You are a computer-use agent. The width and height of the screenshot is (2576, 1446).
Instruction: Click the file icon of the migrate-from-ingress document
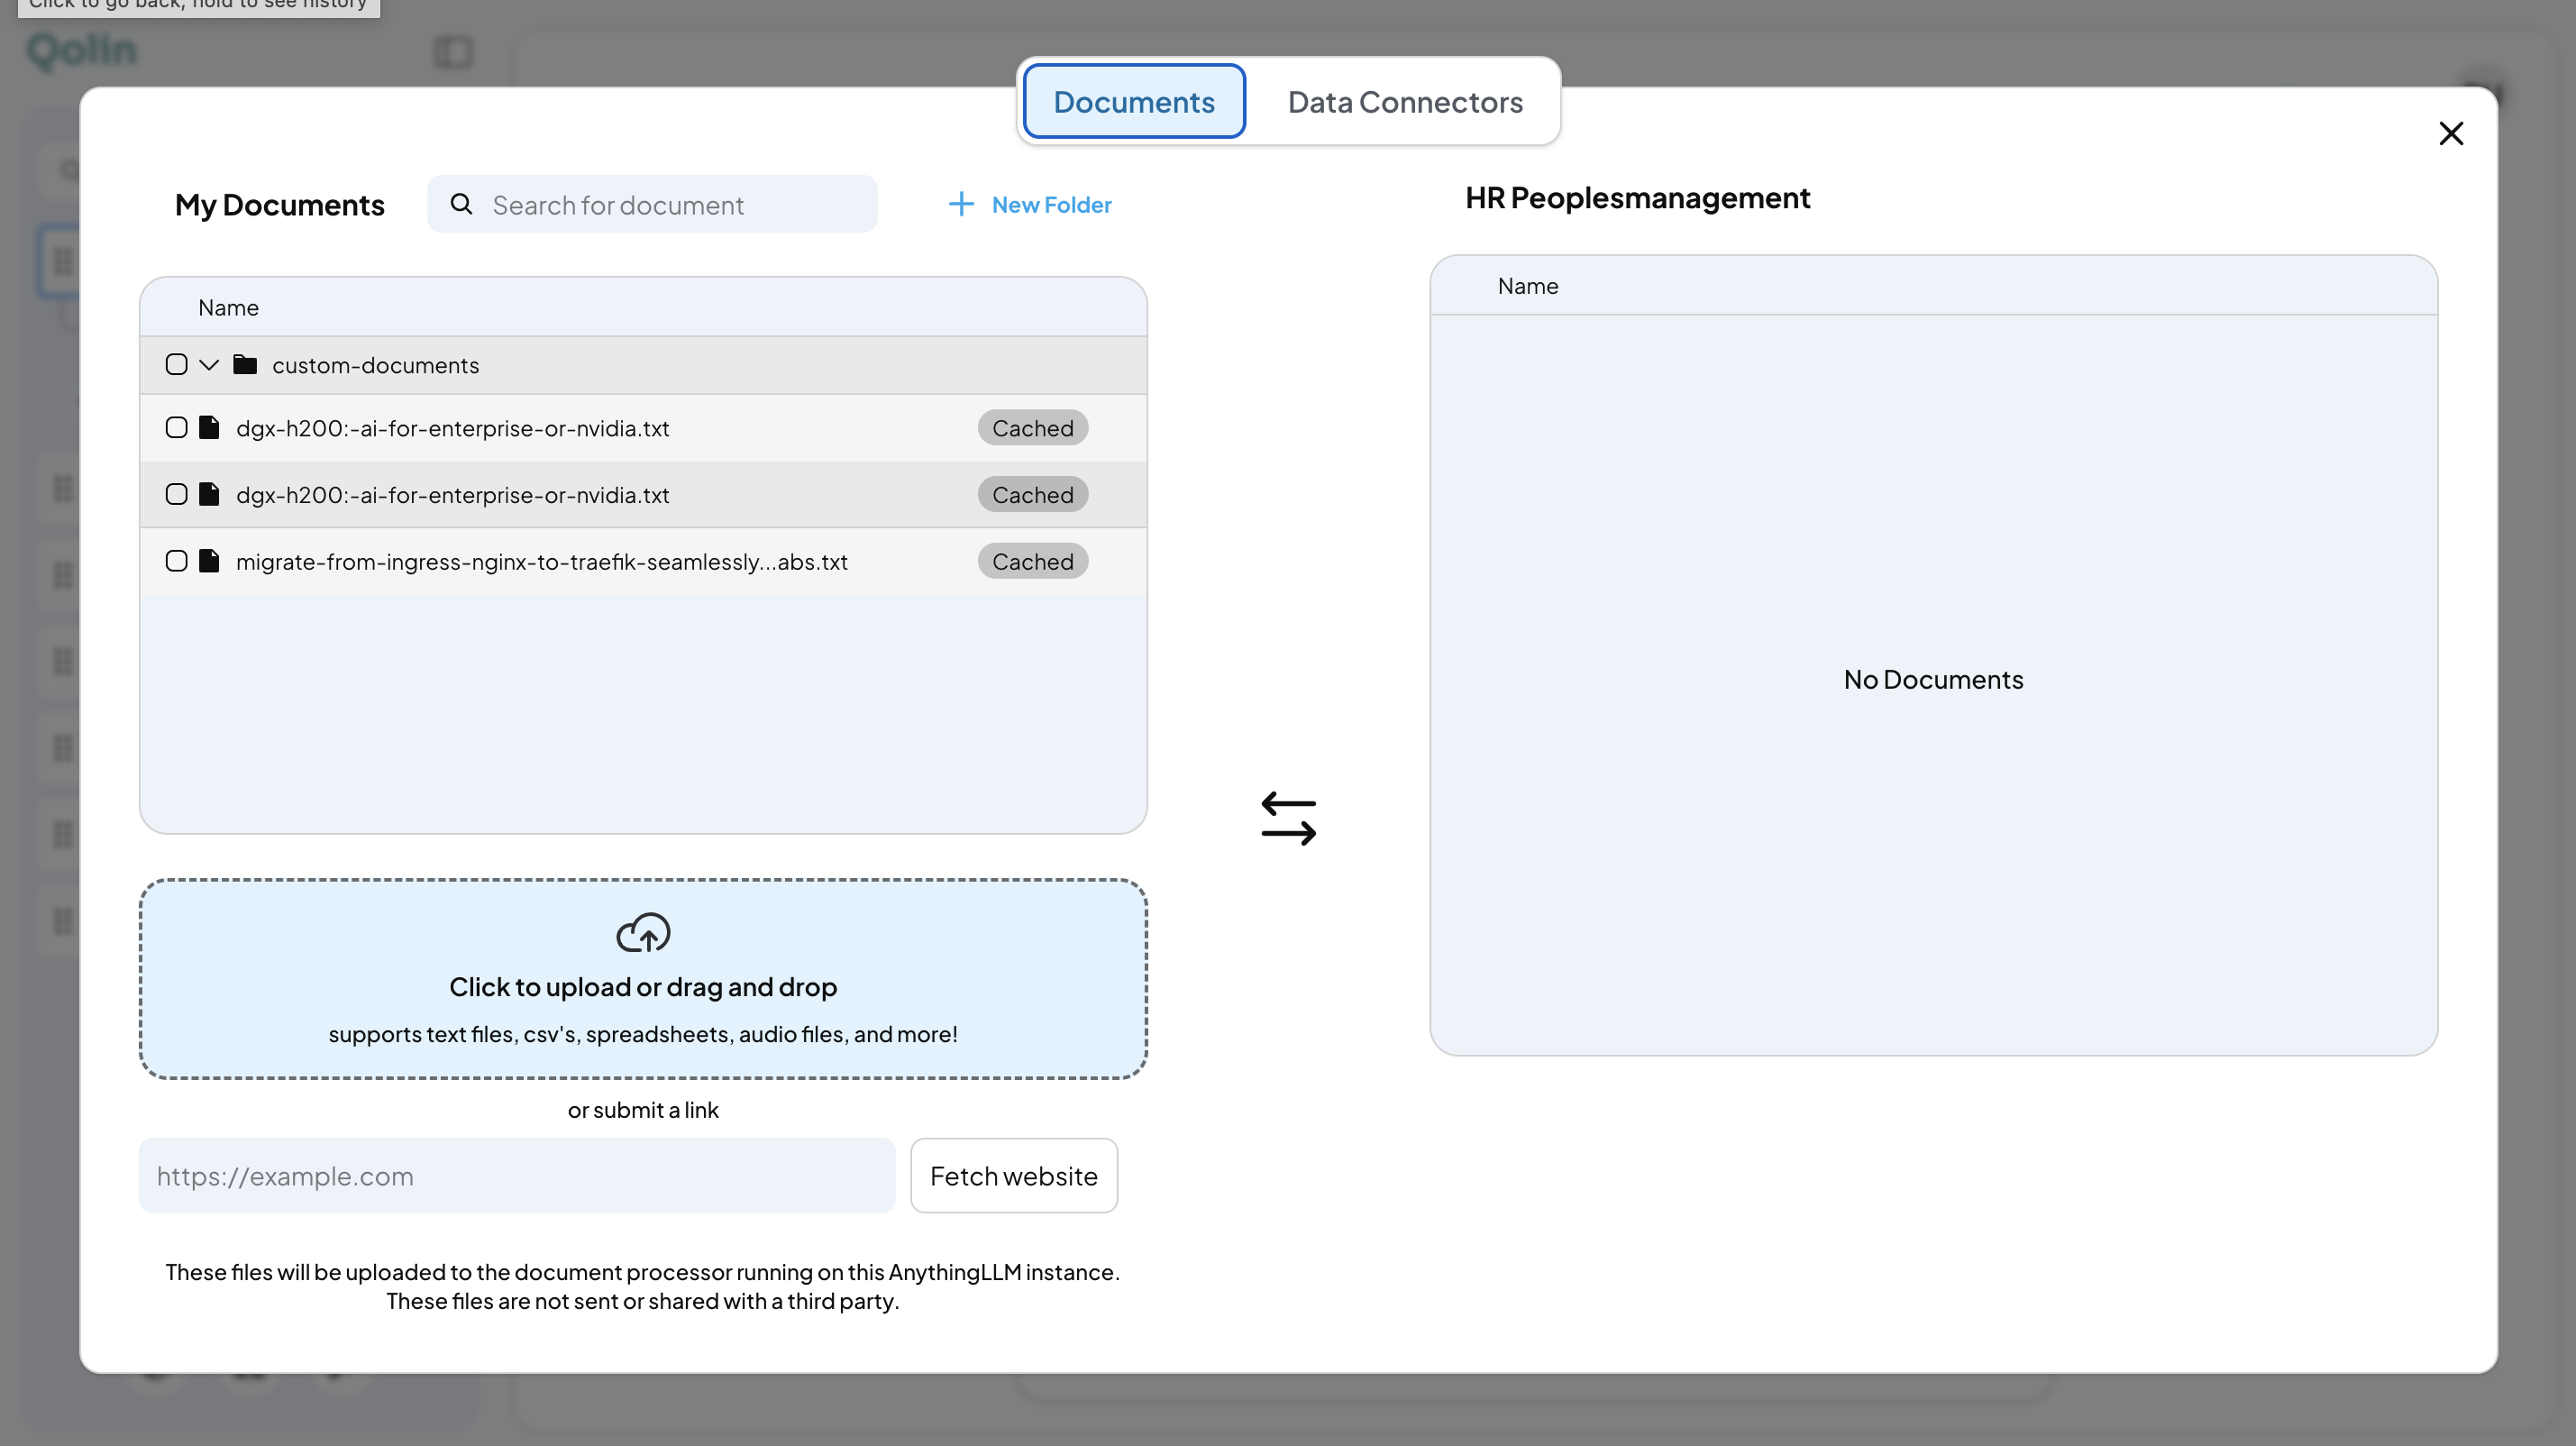(x=208, y=561)
